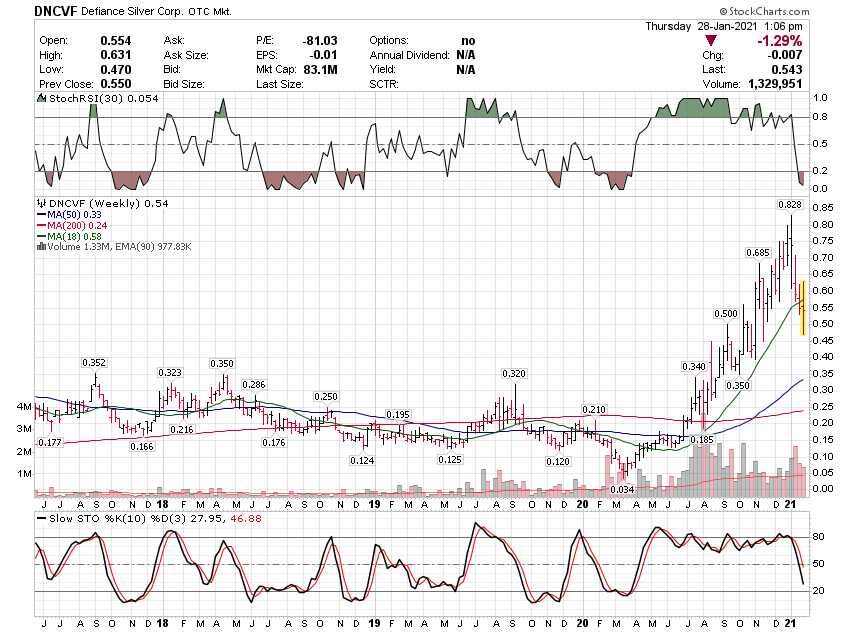Click the Volume 1.33M, EMA(90) legend text
Screen dimensions: 850x633
pos(119,247)
